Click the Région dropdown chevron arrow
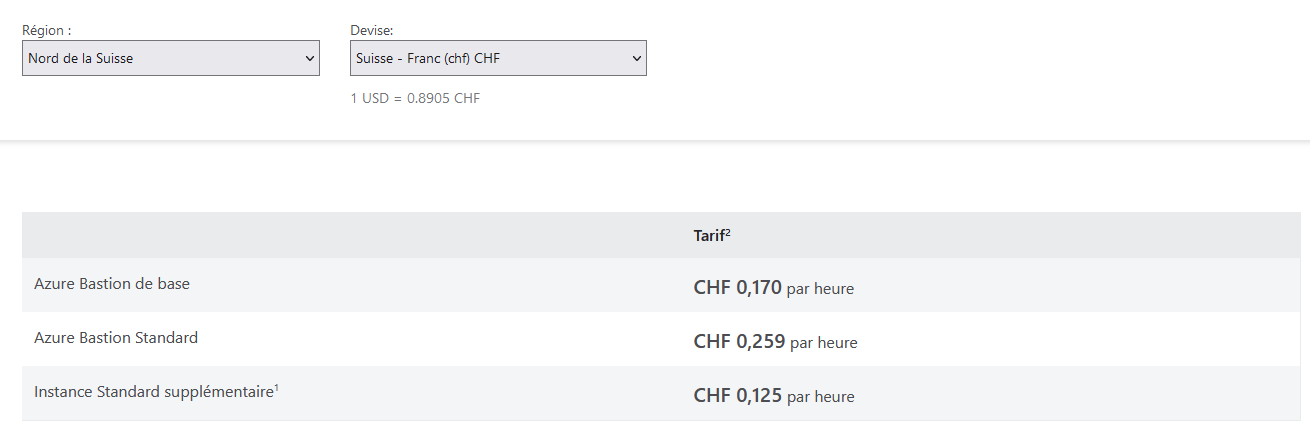Image resolution: width=1310 pixels, height=426 pixels. (309, 58)
